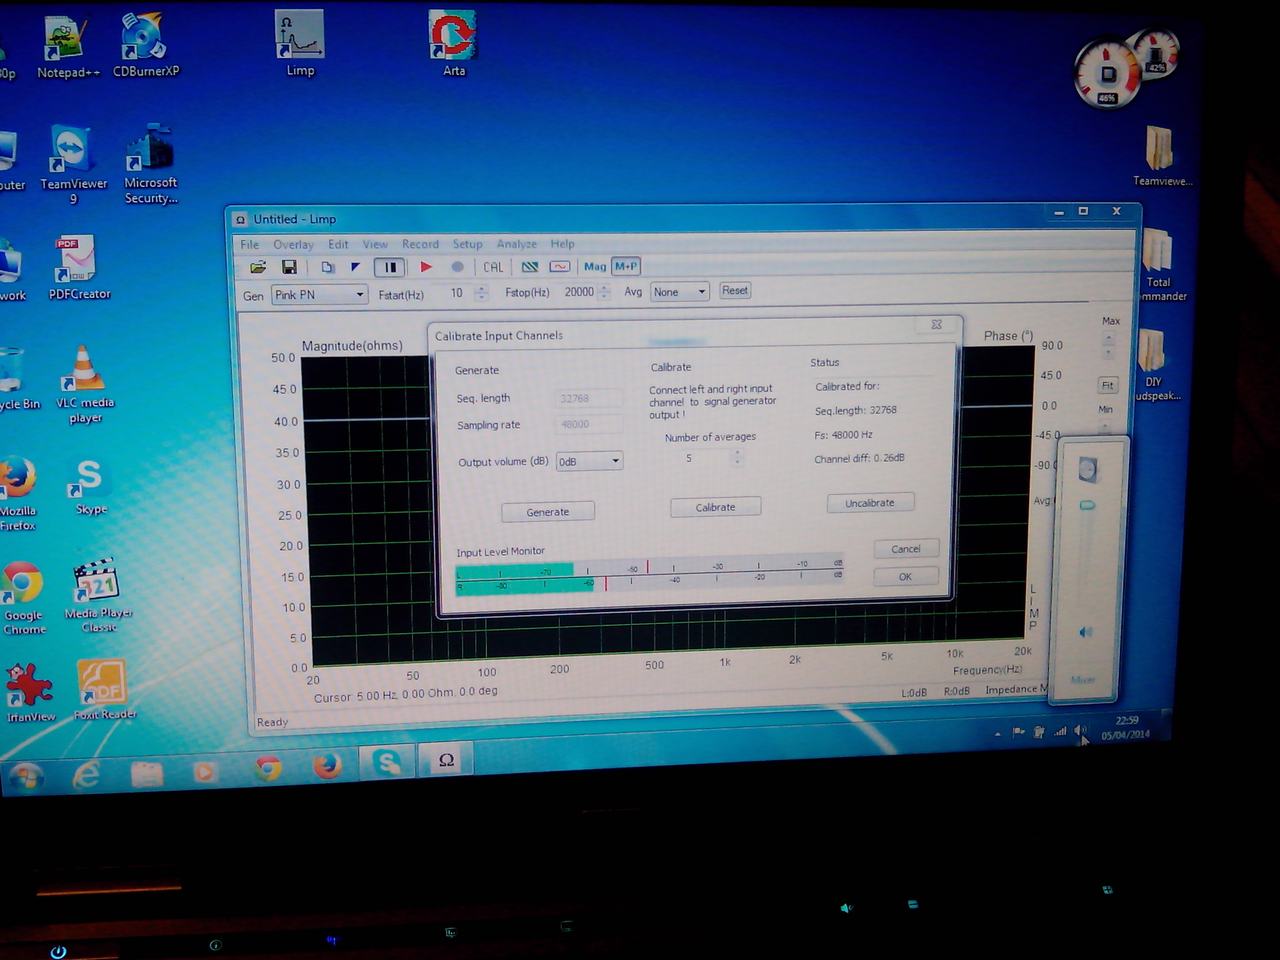This screenshot has width=1280, height=960.
Task: Click the CAL calibrate toolbar icon
Action: coord(493,267)
